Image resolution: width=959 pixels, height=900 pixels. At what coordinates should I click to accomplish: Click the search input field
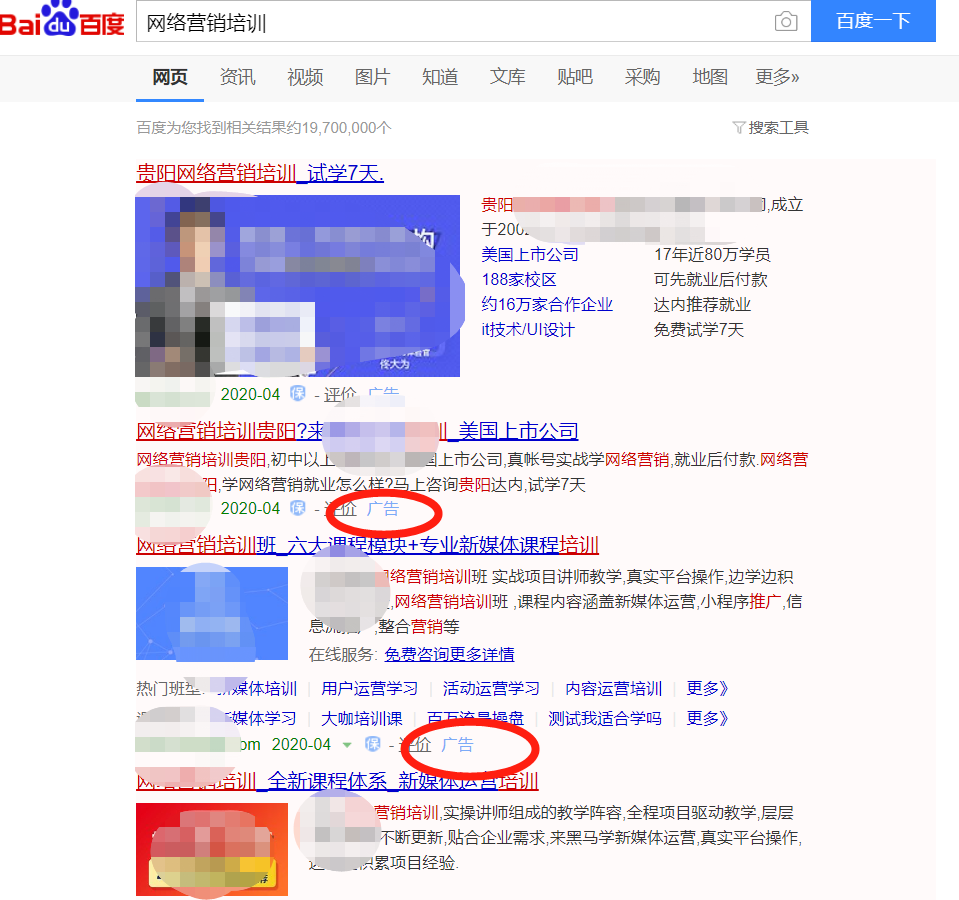(x=473, y=21)
